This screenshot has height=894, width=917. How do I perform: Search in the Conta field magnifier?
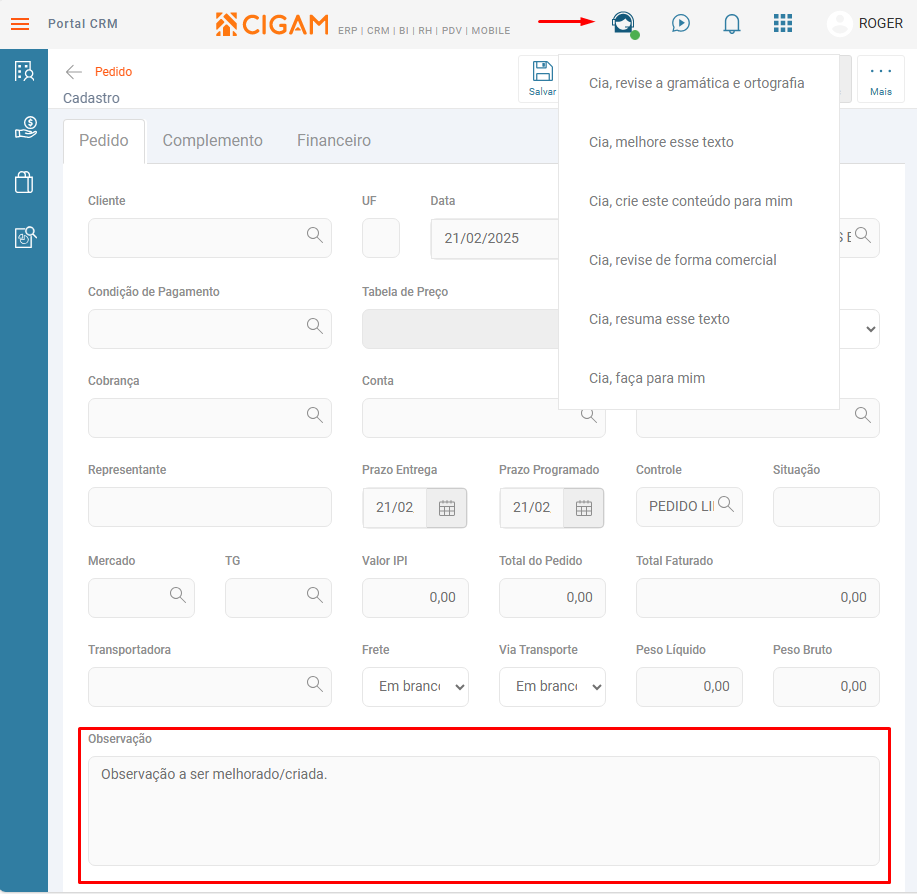coord(588,416)
